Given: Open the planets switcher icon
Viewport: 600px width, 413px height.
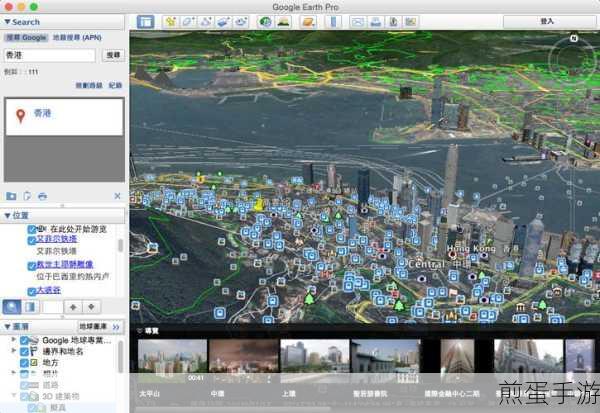Looking at the screenshot, I should 308,22.
